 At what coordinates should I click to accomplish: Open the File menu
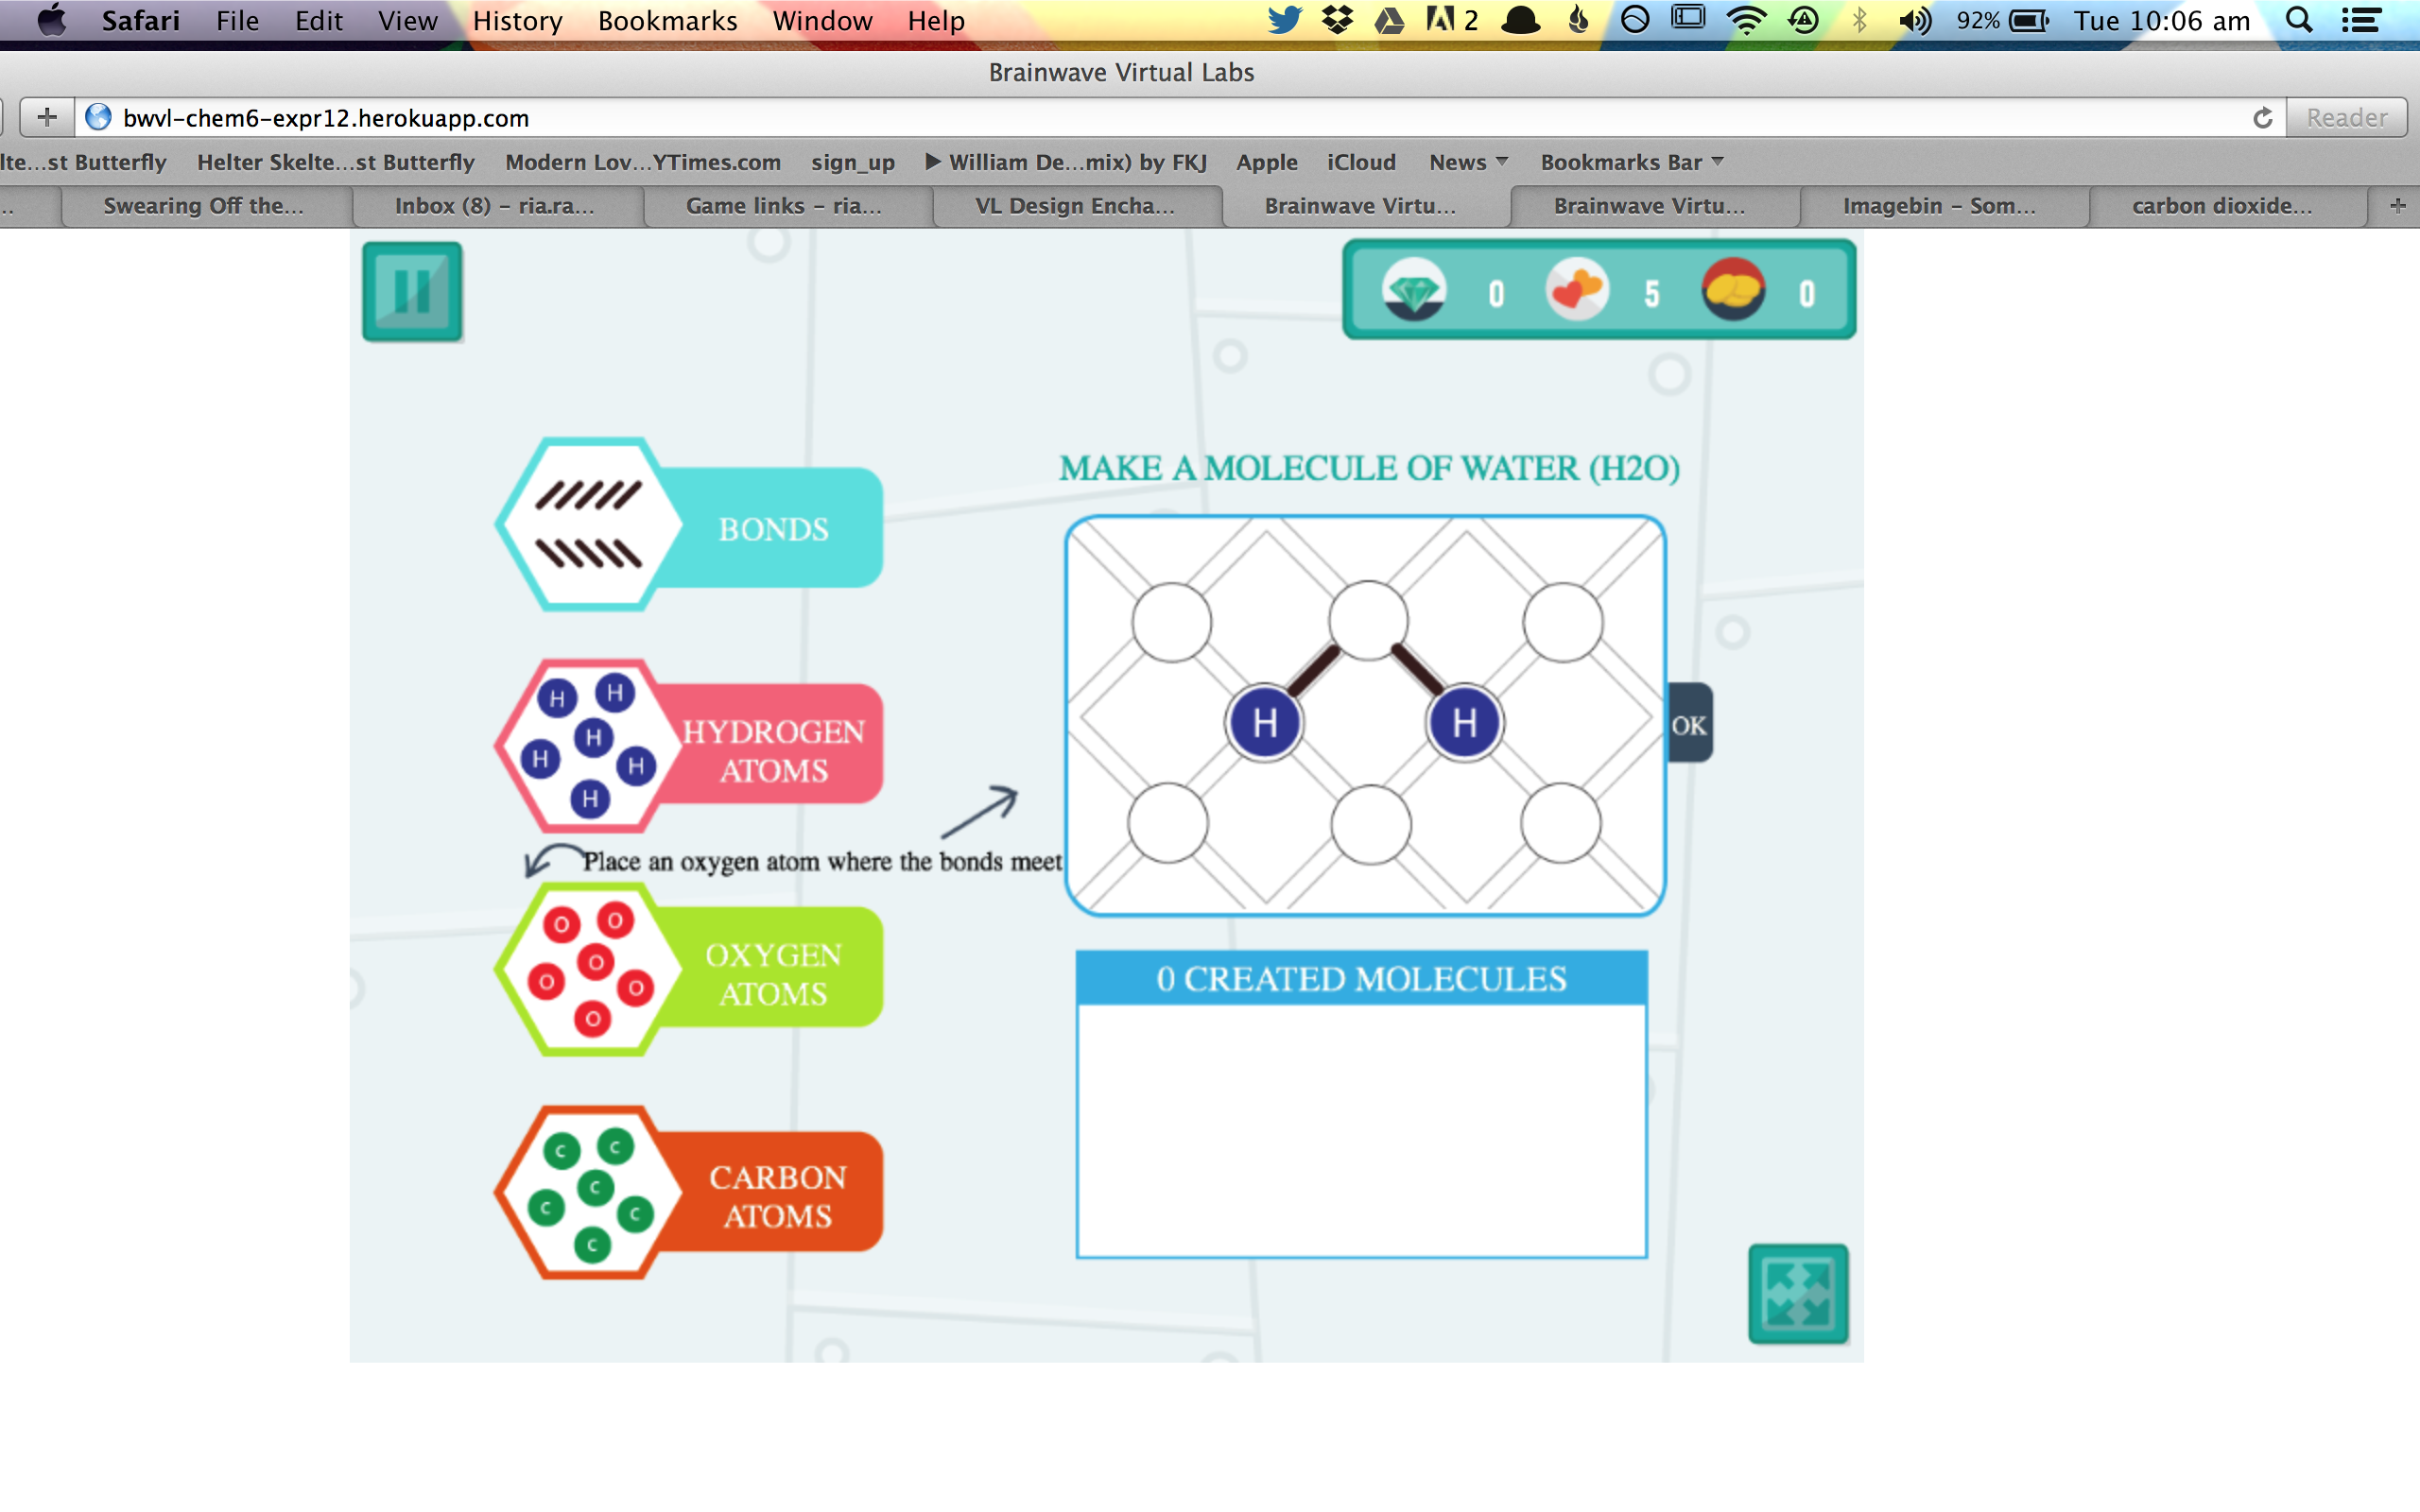[x=237, y=21]
